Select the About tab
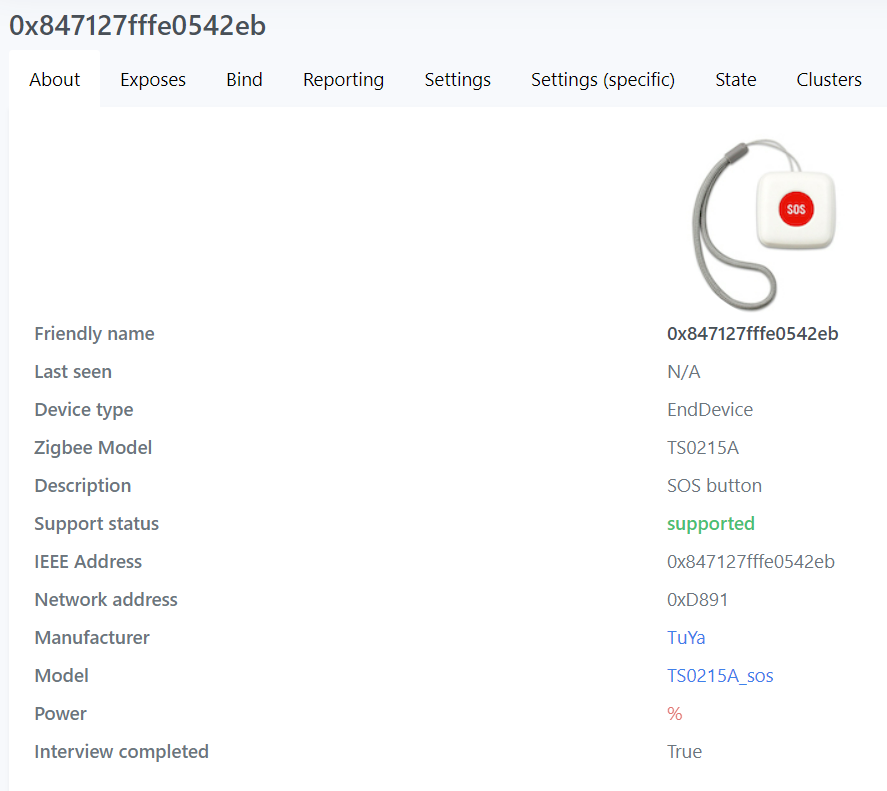The width and height of the screenshot is (887, 791). click(54, 79)
